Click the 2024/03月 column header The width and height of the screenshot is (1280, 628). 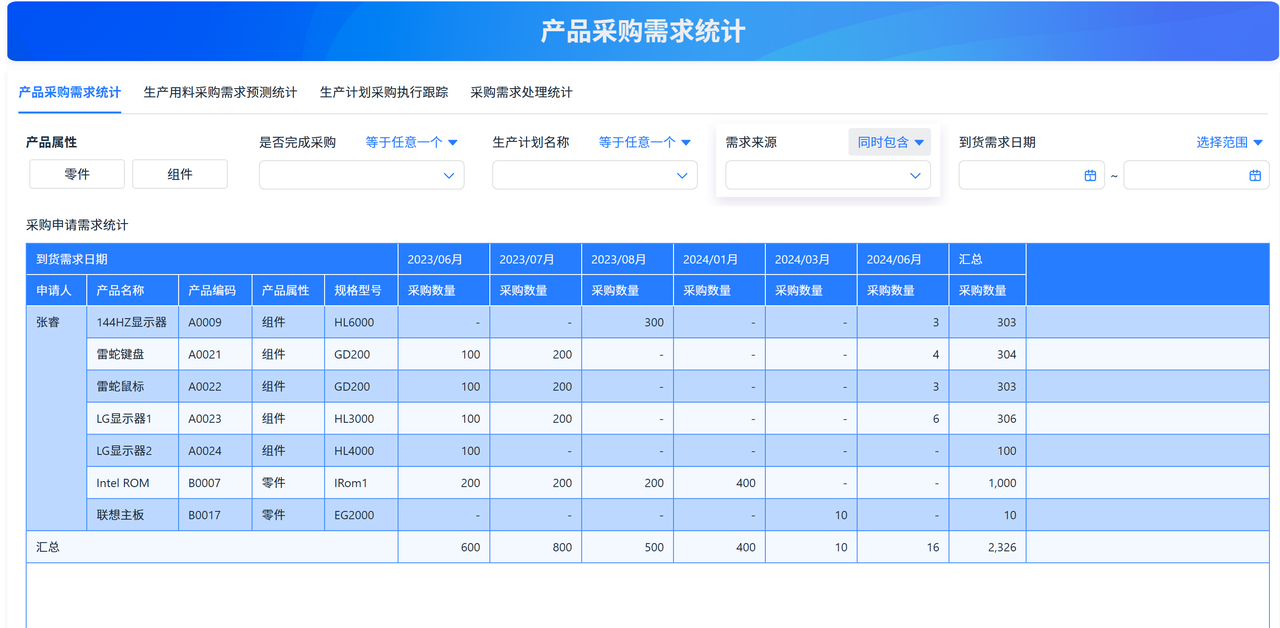pos(812,259)
